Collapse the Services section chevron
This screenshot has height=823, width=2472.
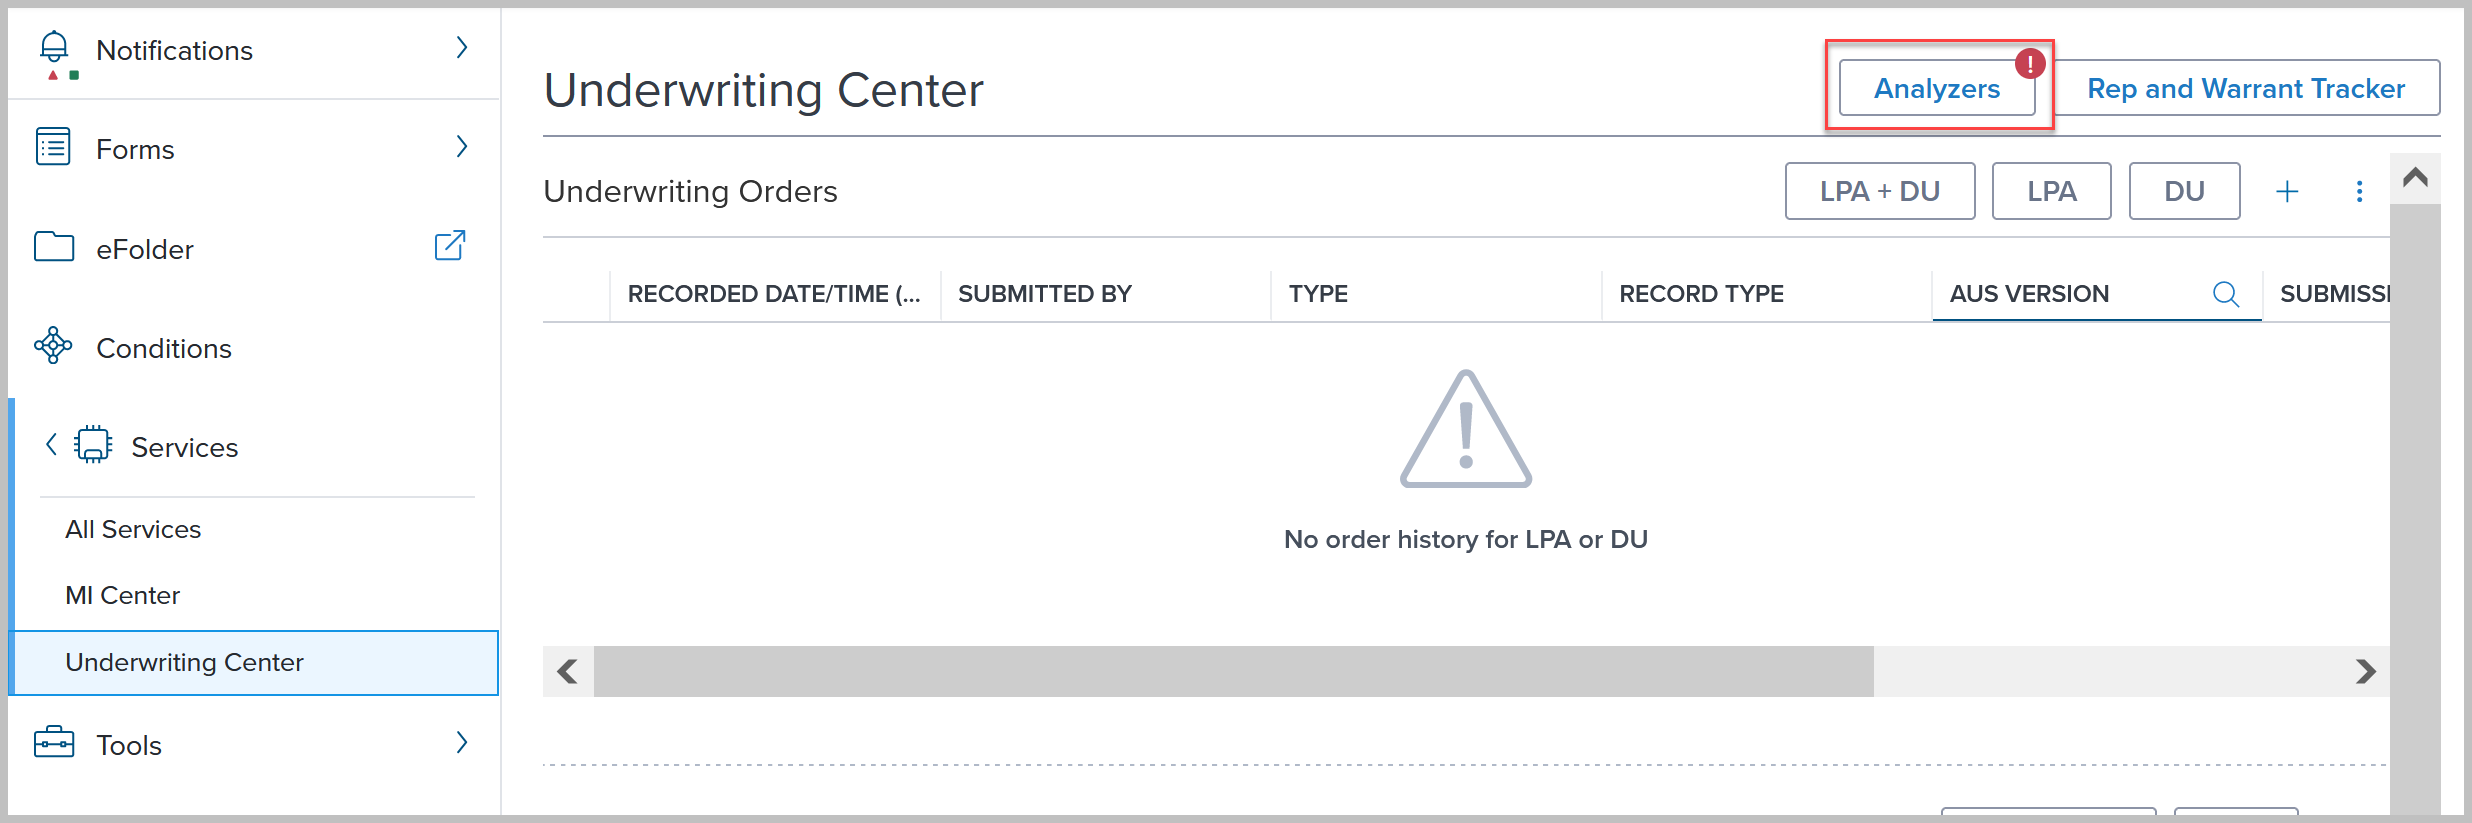[x=51, y=445]
